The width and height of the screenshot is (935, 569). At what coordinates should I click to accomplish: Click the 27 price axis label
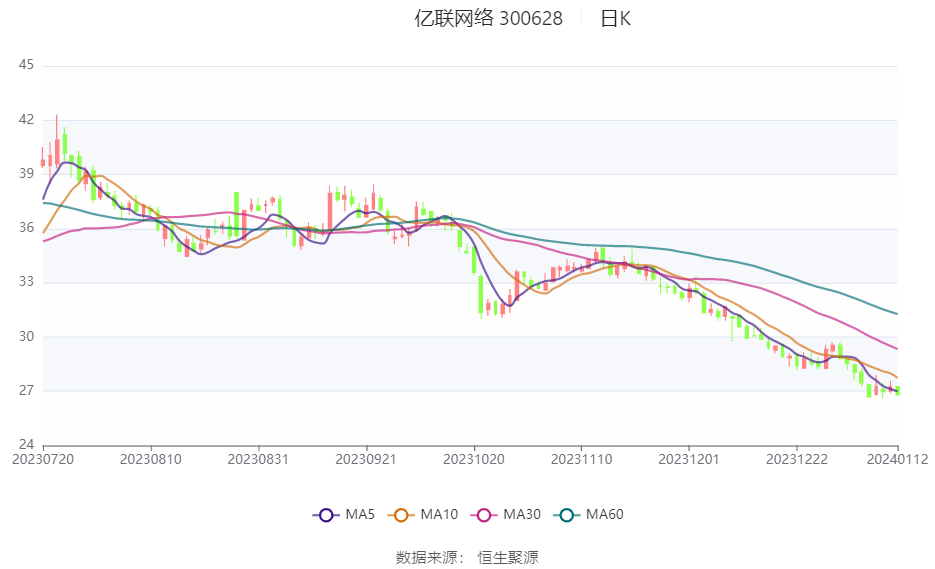26,390
